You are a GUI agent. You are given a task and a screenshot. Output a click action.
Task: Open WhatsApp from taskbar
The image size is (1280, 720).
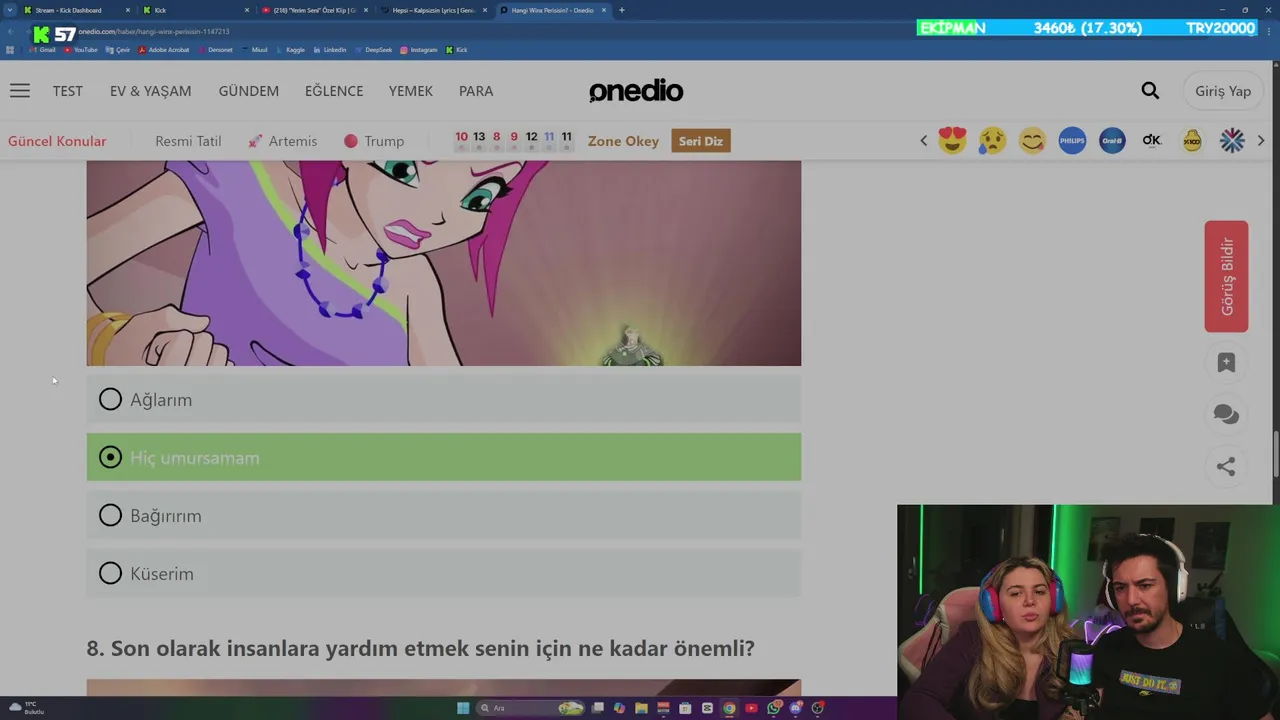[774, 708]
